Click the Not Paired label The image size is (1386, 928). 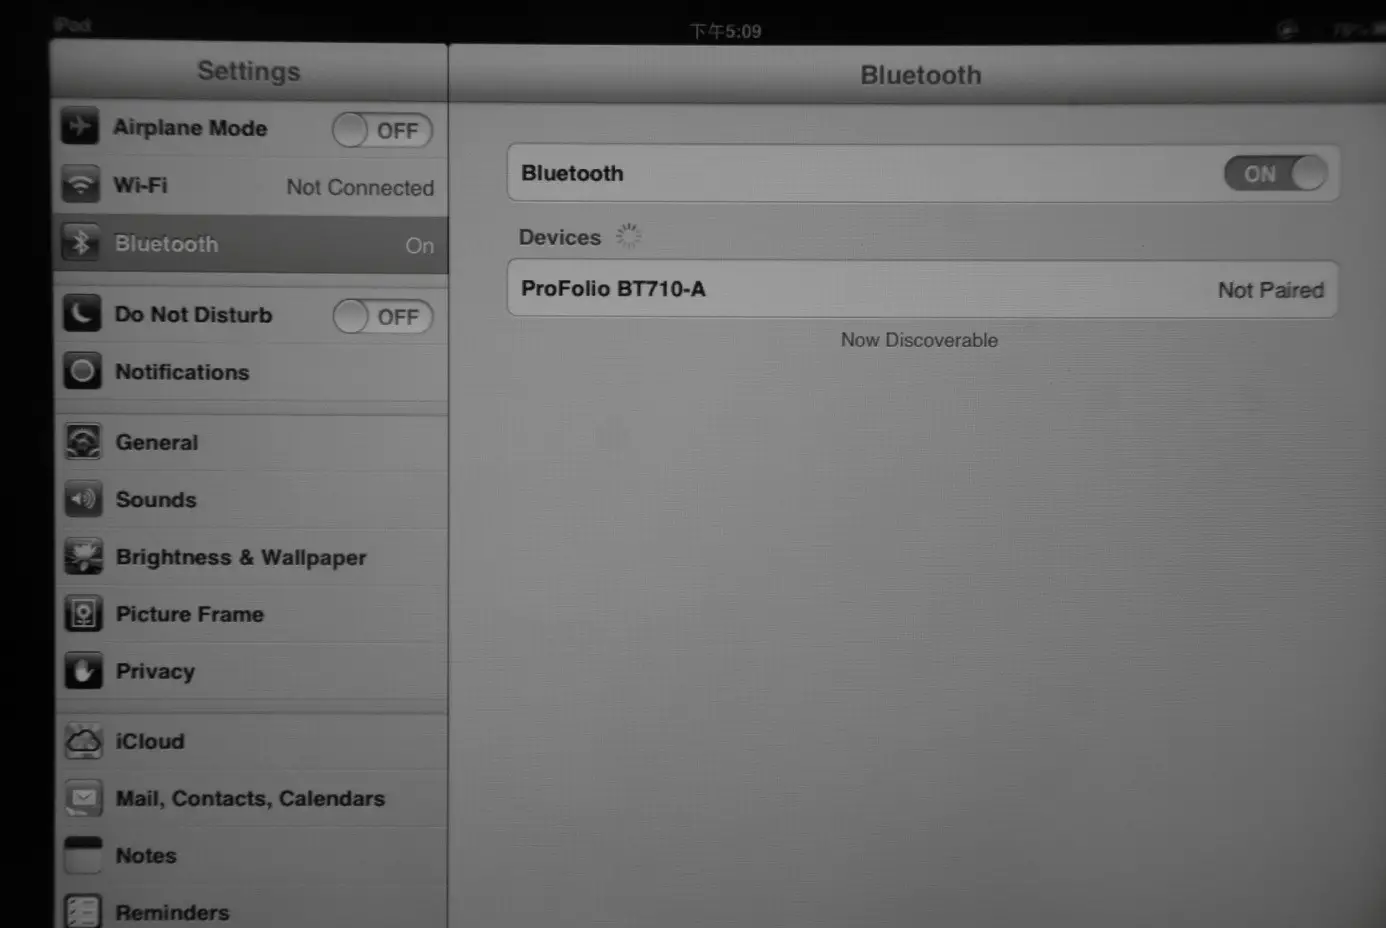click(1270, 290)
